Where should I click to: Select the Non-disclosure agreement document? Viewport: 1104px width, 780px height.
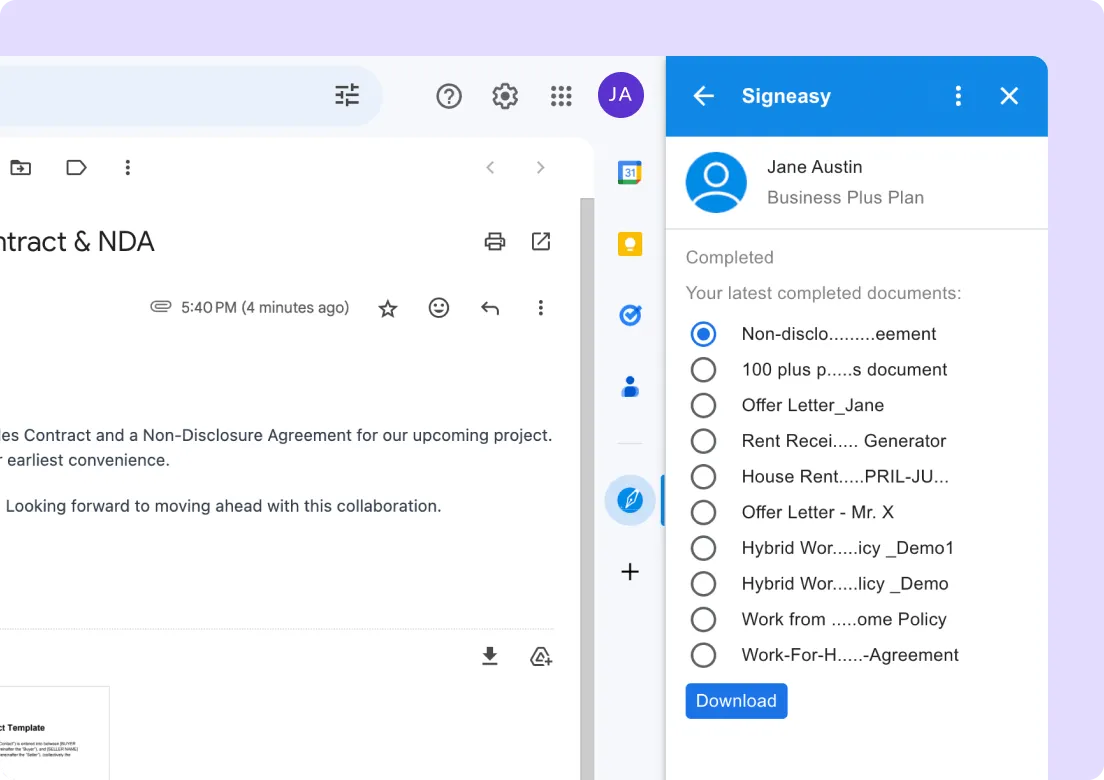click(703, 333)
